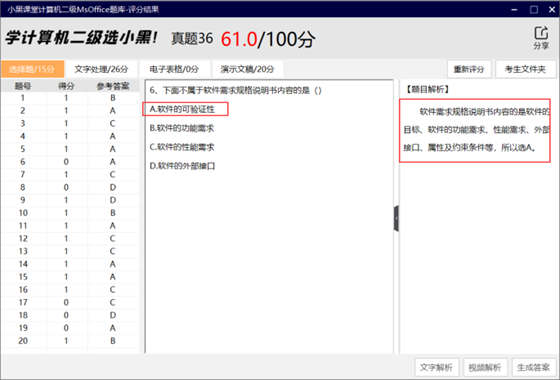Open the 电子表格/0分 tab
The image size is (560, 380).
click(174, 69)
